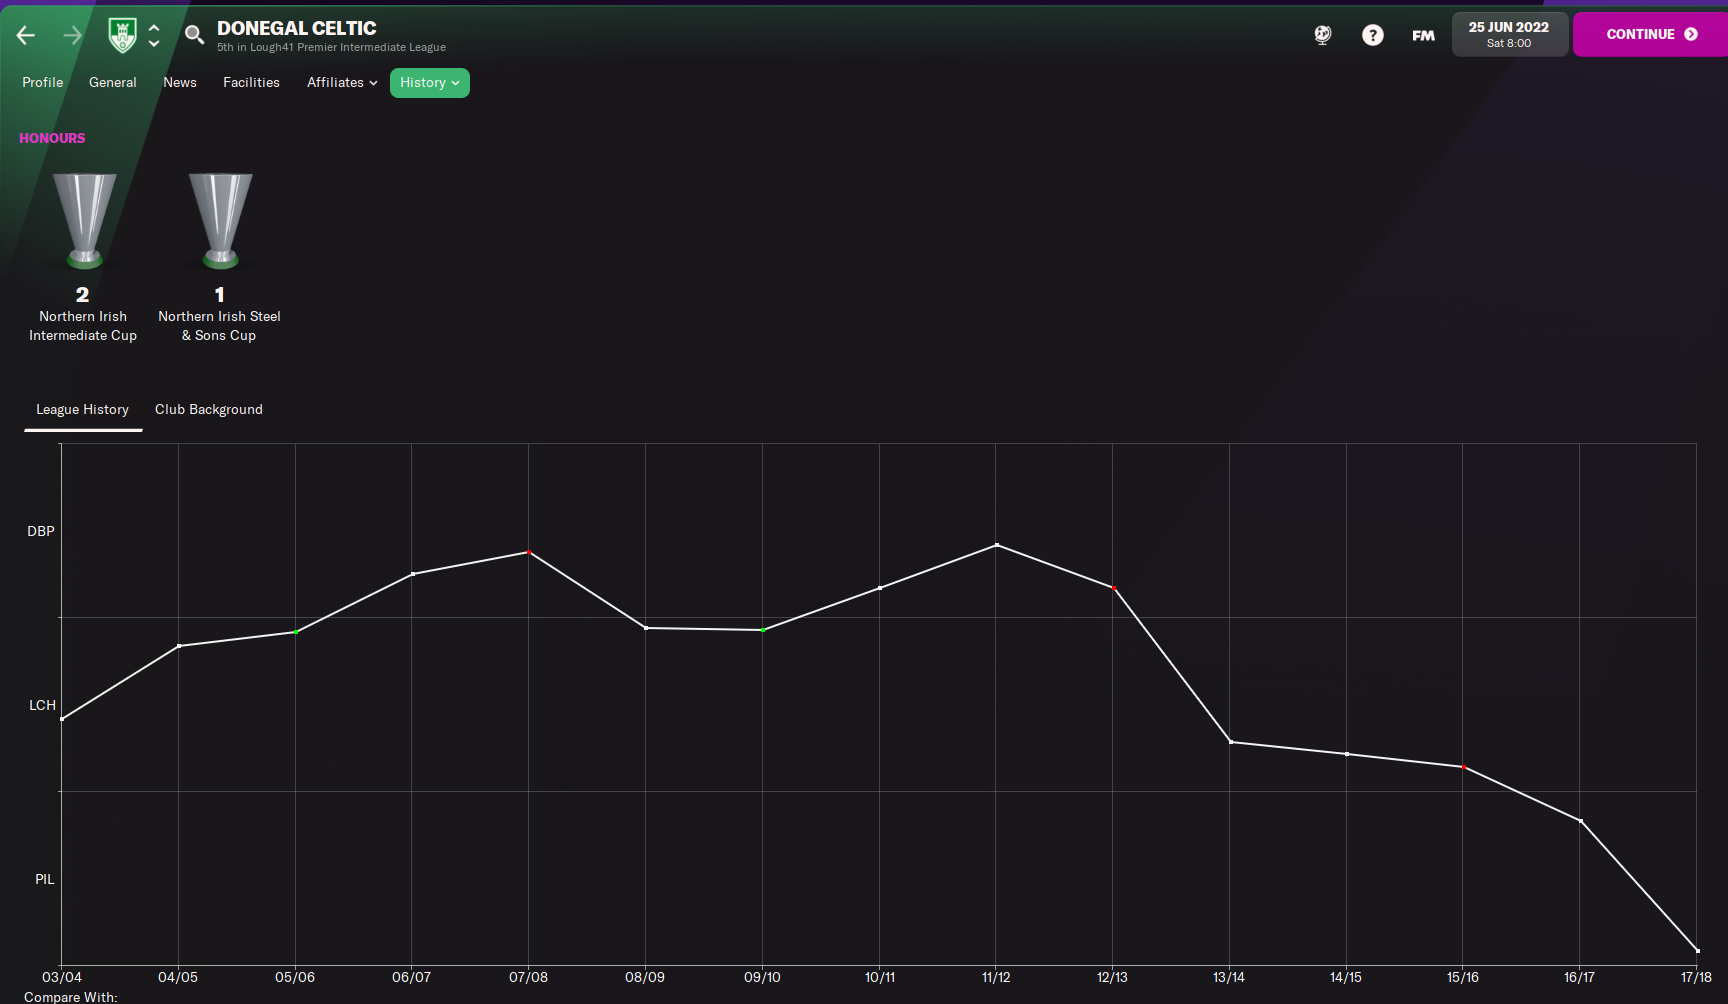Go back with the left arrow icon
1728x1004 pixels.
coord(26,35)
